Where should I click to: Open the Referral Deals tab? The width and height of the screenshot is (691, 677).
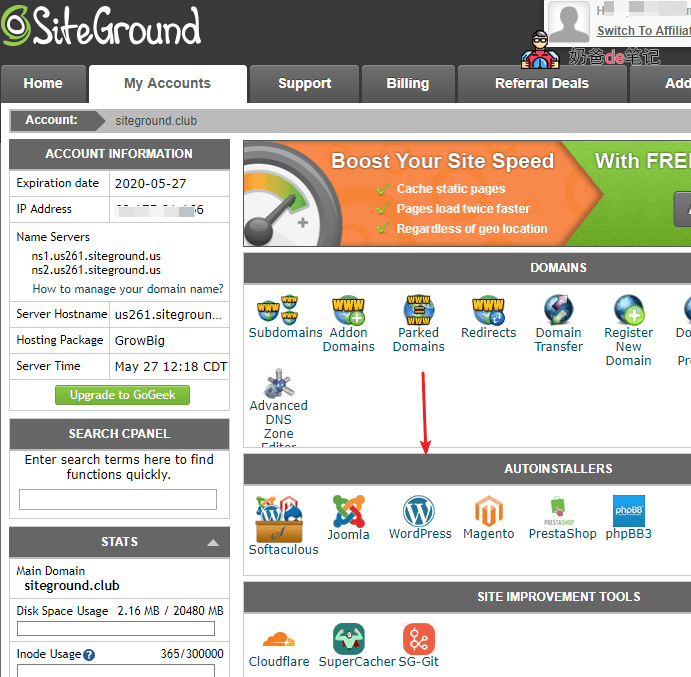542,83
